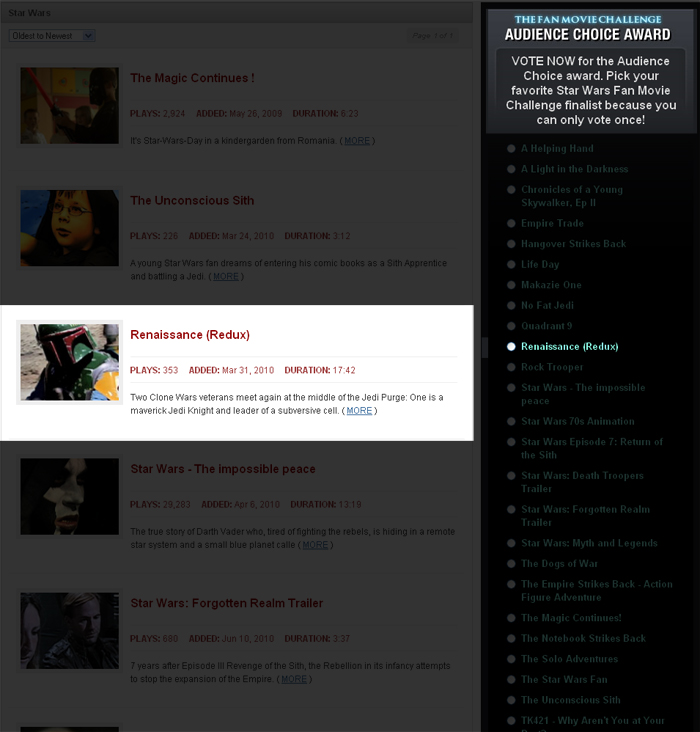Select the A Light in the Darkness radio button

(511, 169)
